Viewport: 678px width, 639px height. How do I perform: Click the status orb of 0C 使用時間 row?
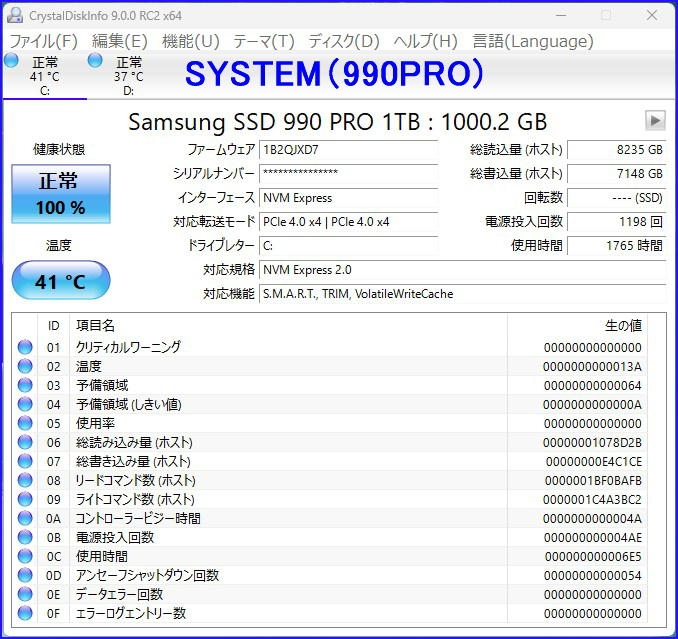pos(25,556)
